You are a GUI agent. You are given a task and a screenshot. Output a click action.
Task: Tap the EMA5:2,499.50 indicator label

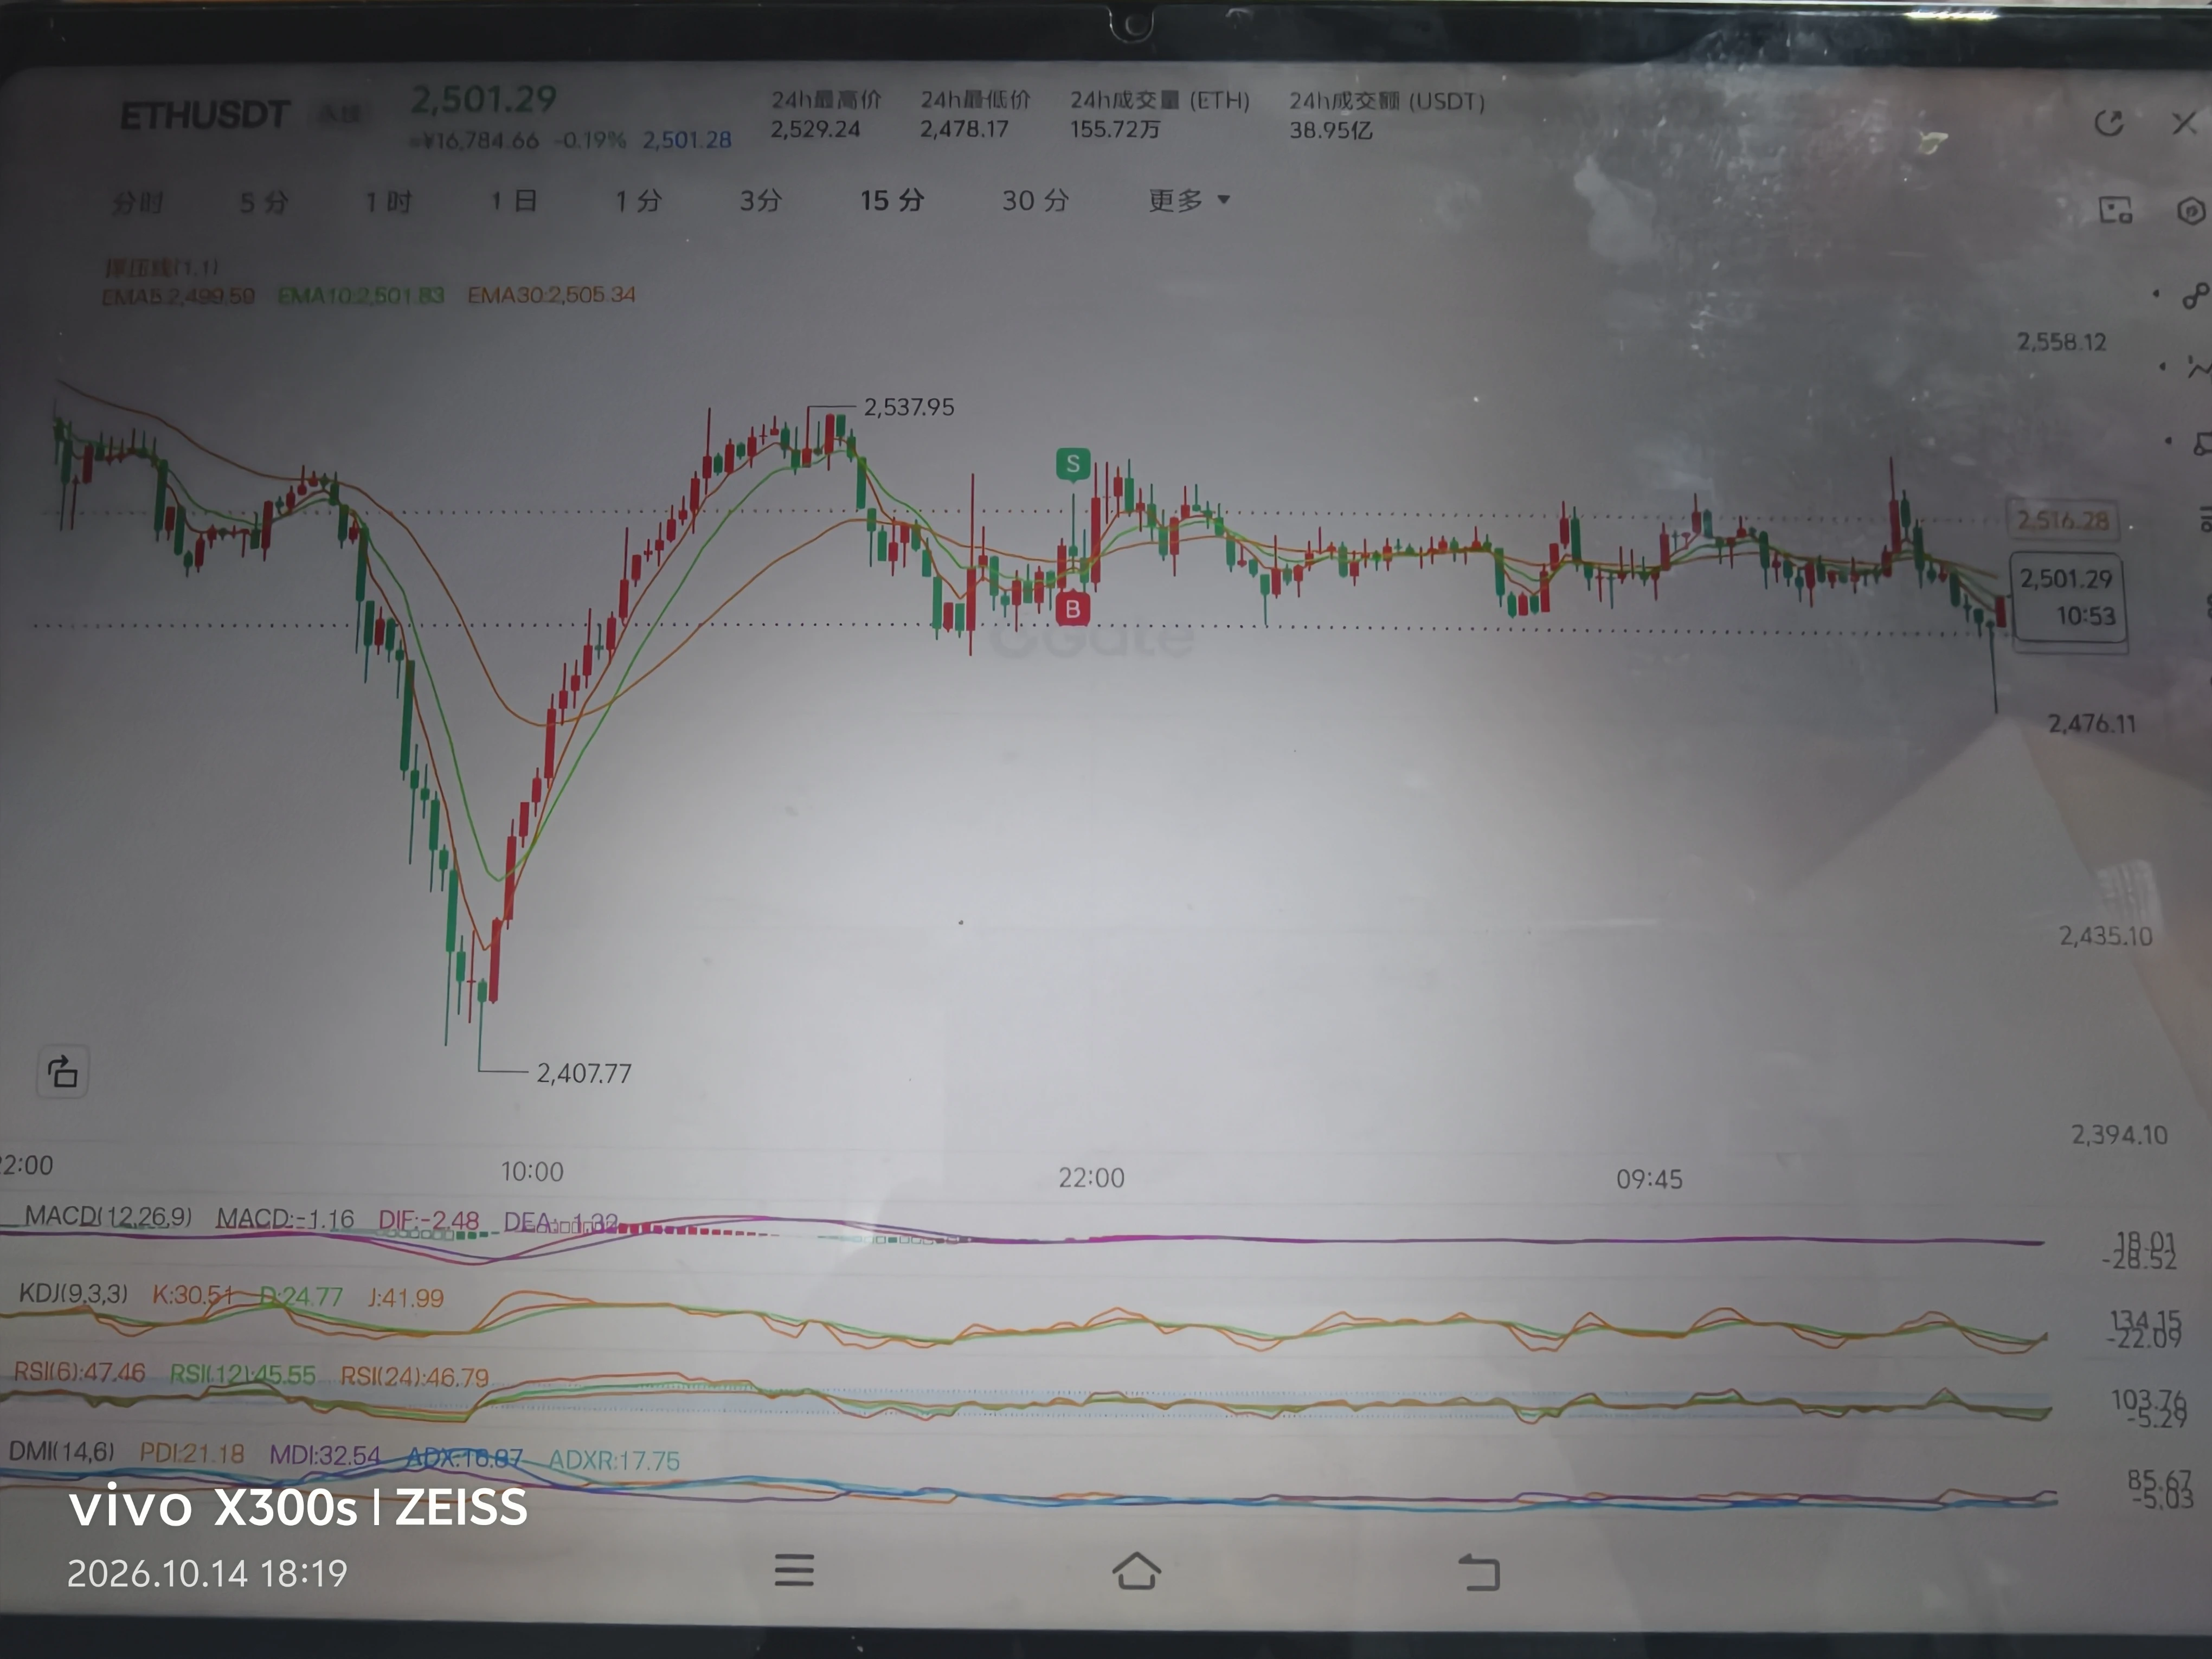pos(178,297)
